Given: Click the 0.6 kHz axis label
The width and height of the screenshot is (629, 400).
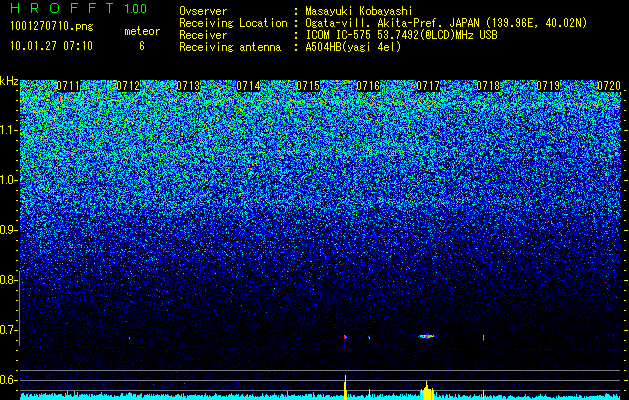Looking at the screenshot, I should 9,380.
